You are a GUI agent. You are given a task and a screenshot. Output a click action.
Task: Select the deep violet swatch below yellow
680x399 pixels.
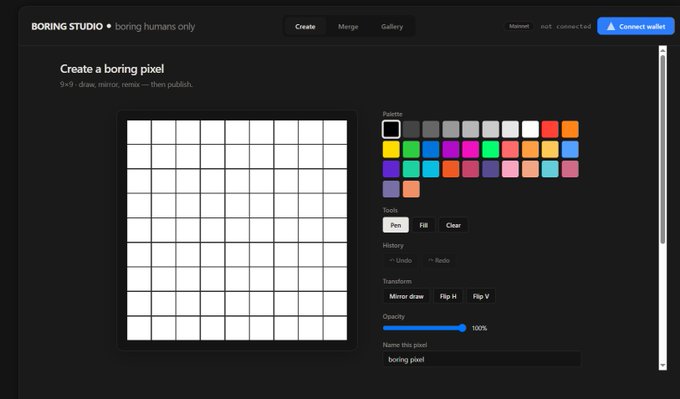click(391, 169)
